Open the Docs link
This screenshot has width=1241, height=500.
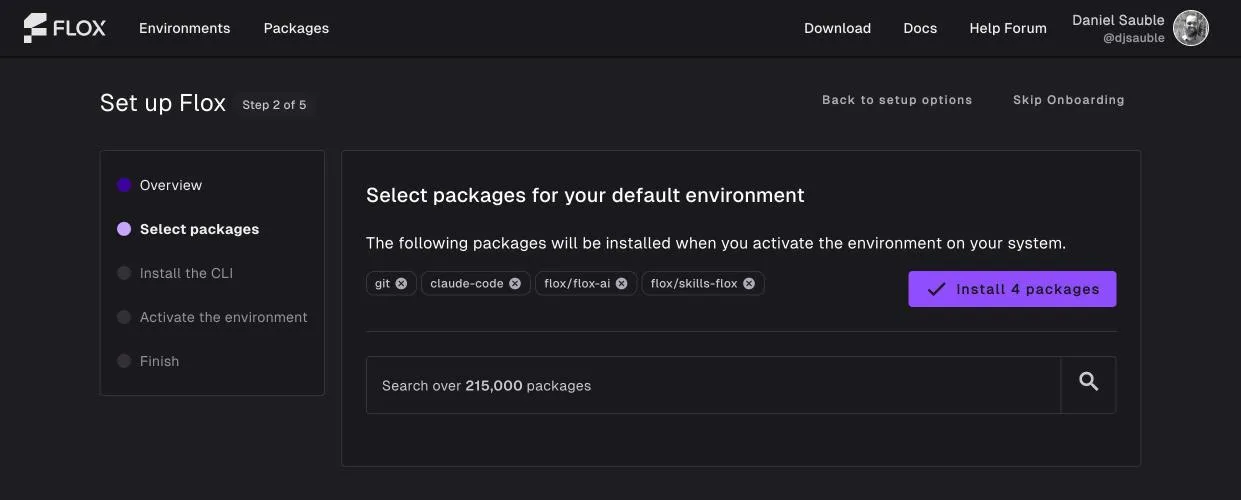tap(920, 28)
